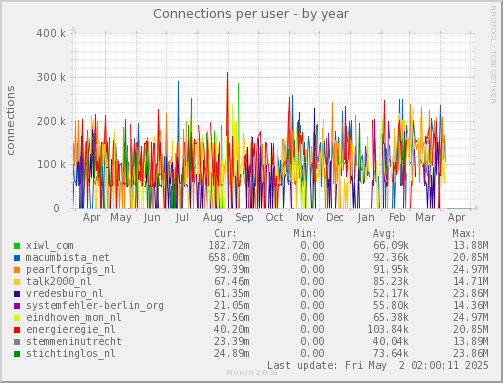Click the Min: column header
Viewport: 503px width, 383px height.
pyautogui.click(x=305, y=233)
